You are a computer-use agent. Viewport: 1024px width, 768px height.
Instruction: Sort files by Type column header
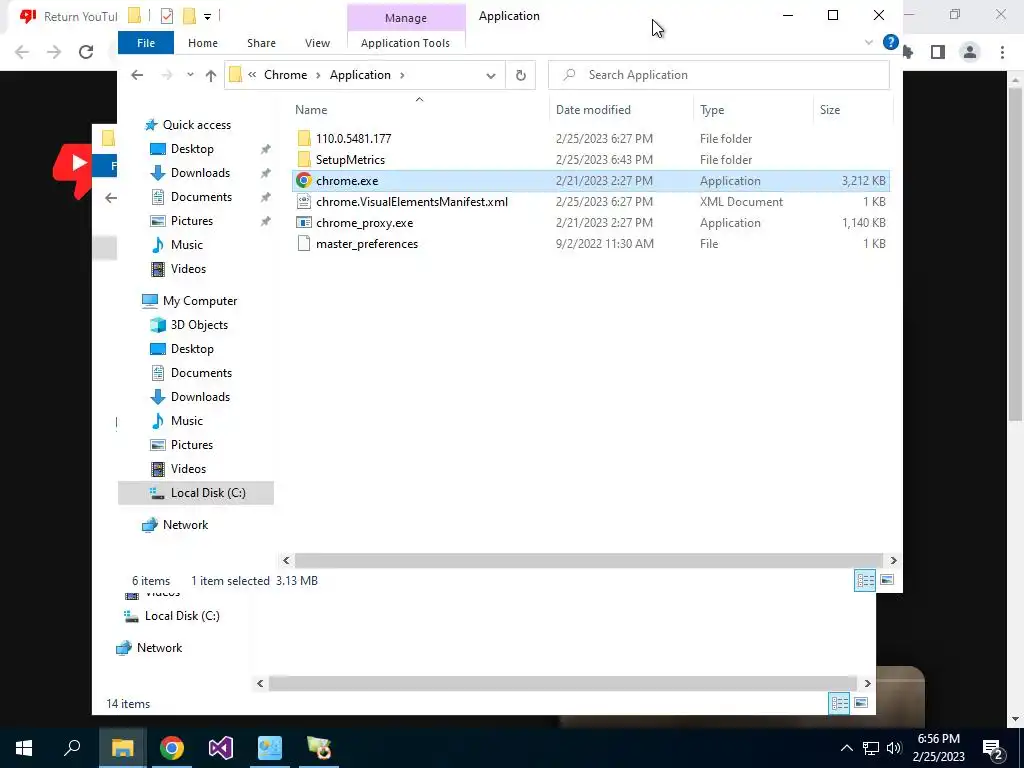click(712, 110)
